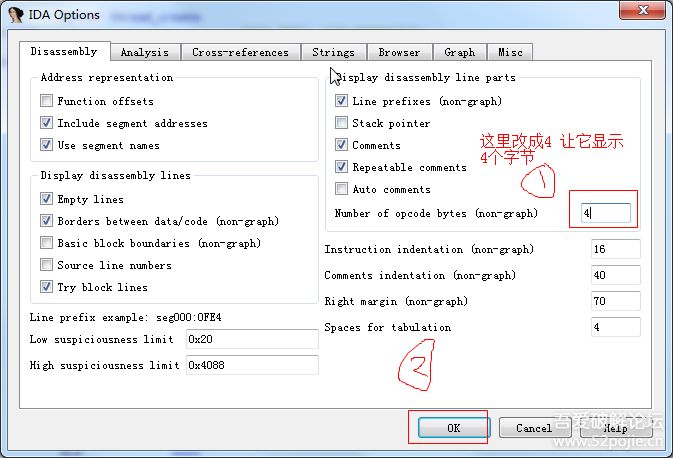The width and height of the screenshot is (673, 458).
Task: Uncheck the Empty lines option
Action: click(x=46, y=199)
